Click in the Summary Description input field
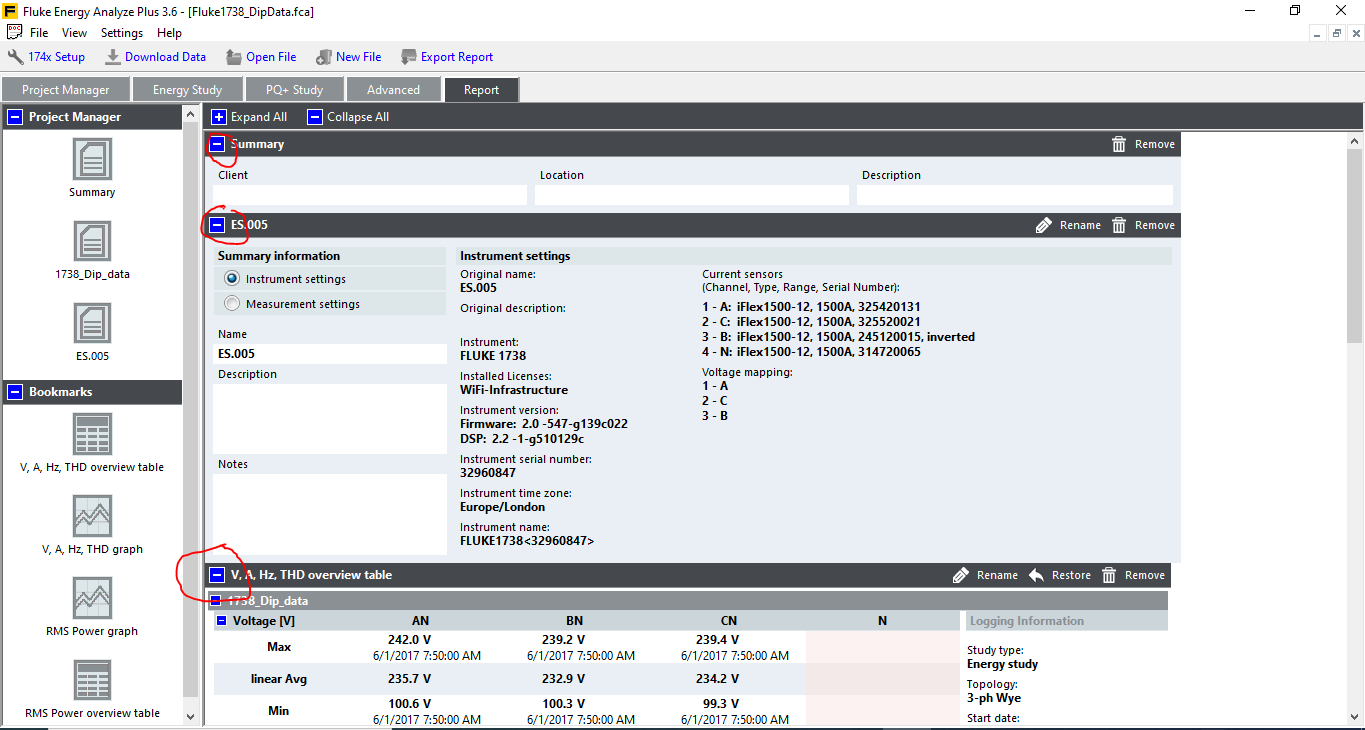 1015,195
